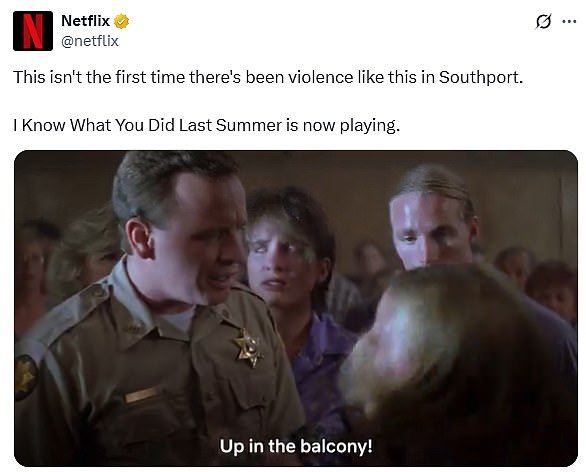Click the I Know What You Did Last Summer line
Viewport: 586px width, 472px height.
(207, 125)
